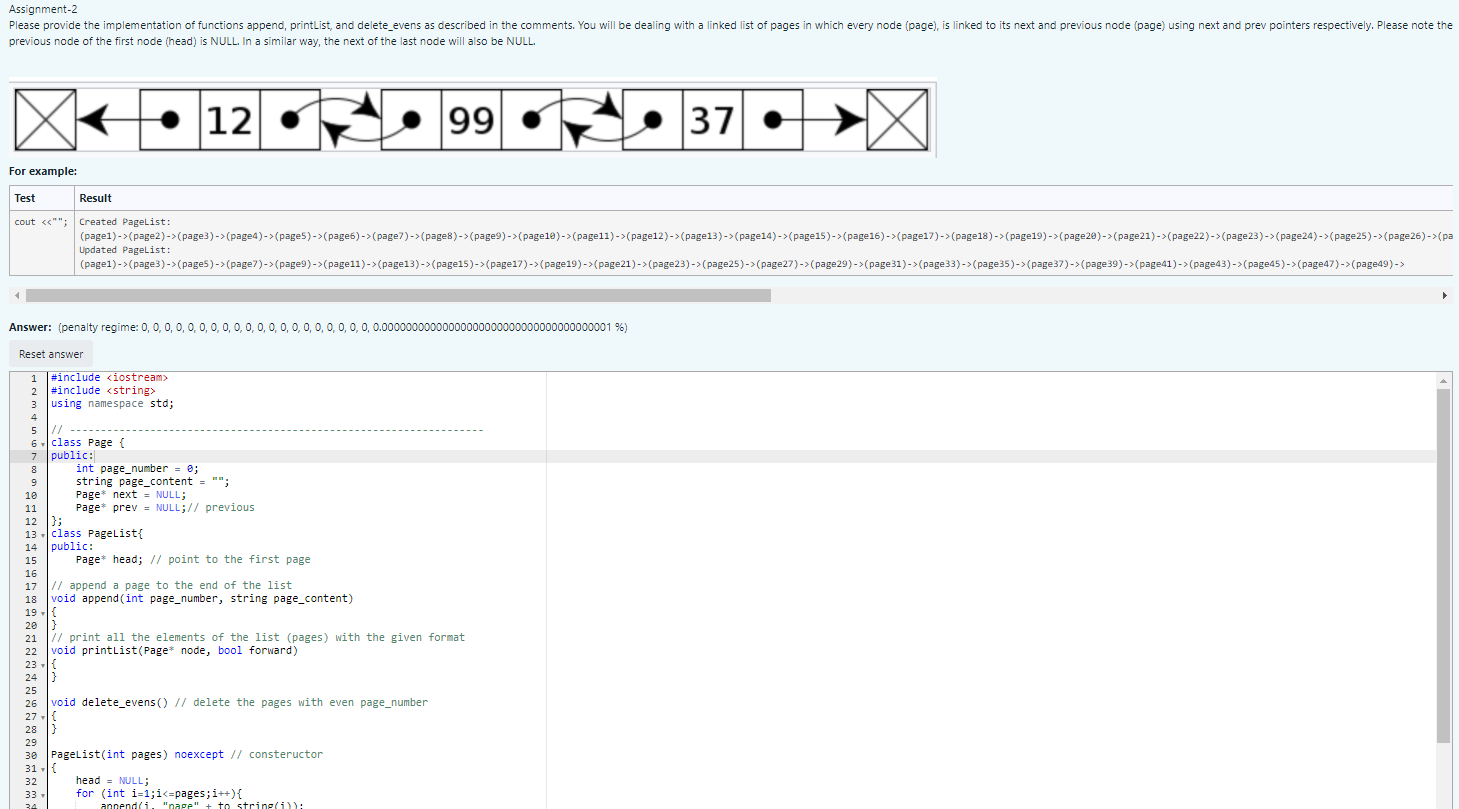The image size is (1459, 809).
Task: Click the code editor's vertical scrollbar thumb
Action: pyautogui.click(x=1443, y=566)
